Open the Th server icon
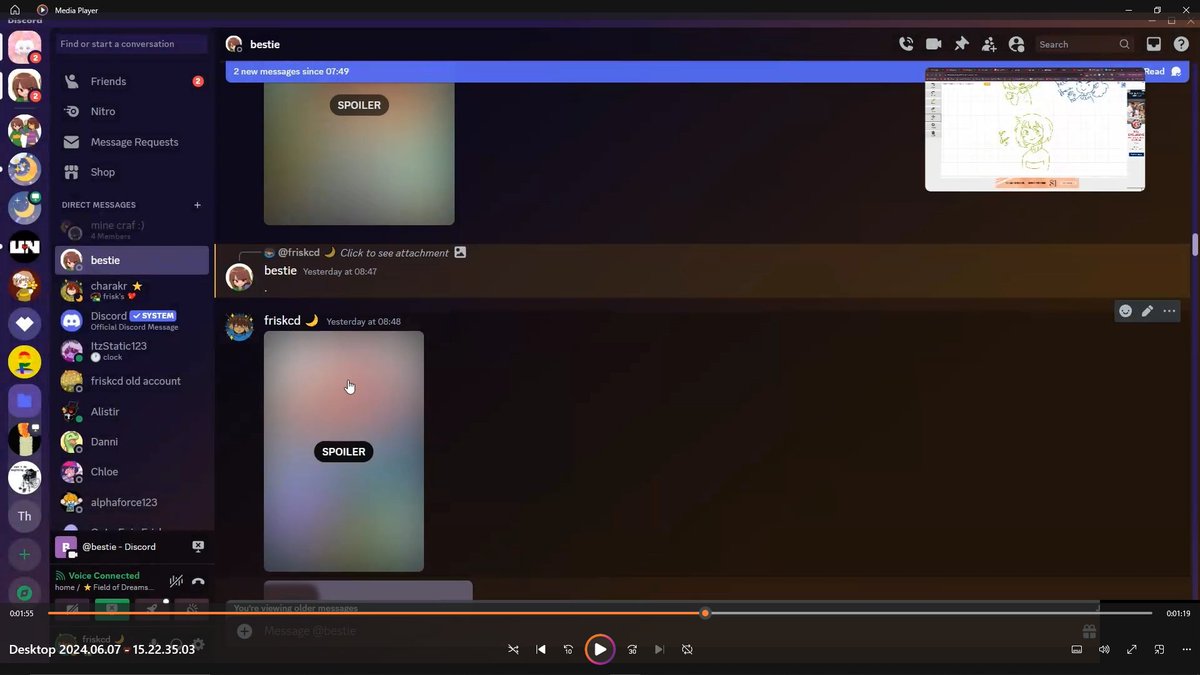 pos(25,516)
